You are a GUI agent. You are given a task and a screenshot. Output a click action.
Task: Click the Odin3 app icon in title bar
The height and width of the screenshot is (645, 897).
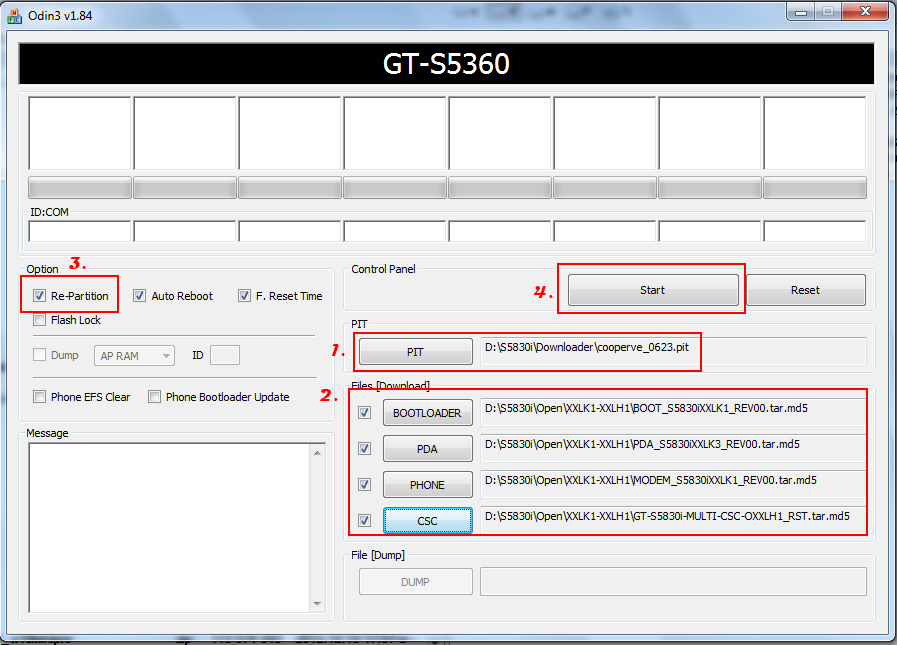click(x=15, y=12)
